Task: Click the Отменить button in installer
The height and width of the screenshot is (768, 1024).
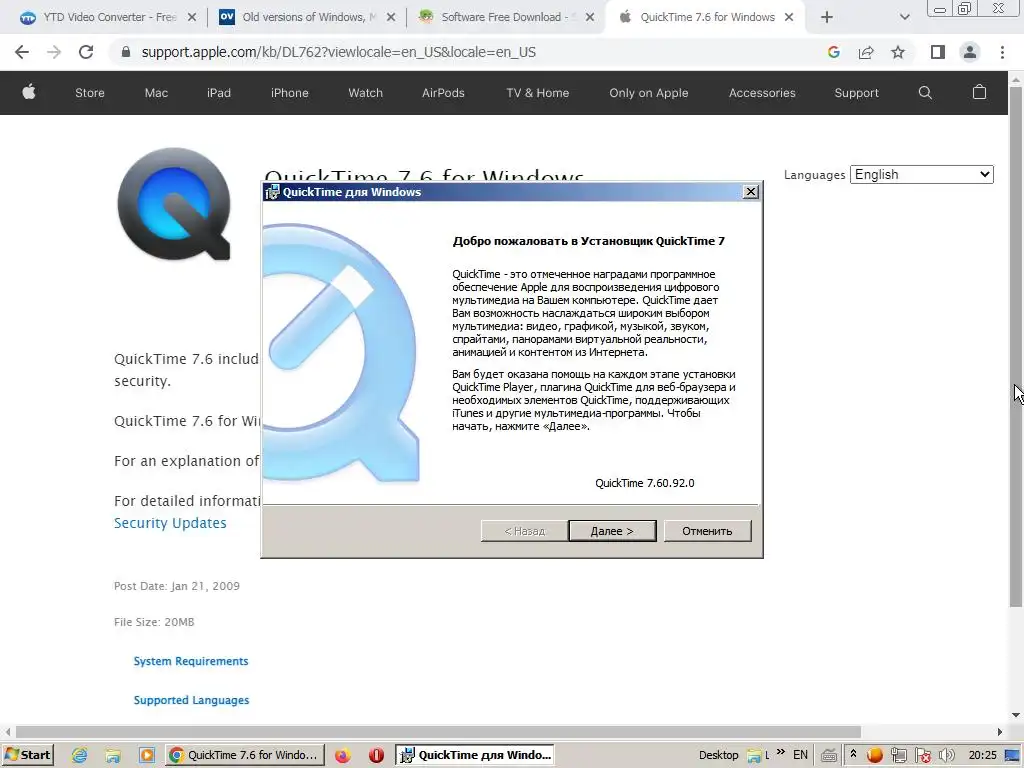Action: click(x=707, y=531)
